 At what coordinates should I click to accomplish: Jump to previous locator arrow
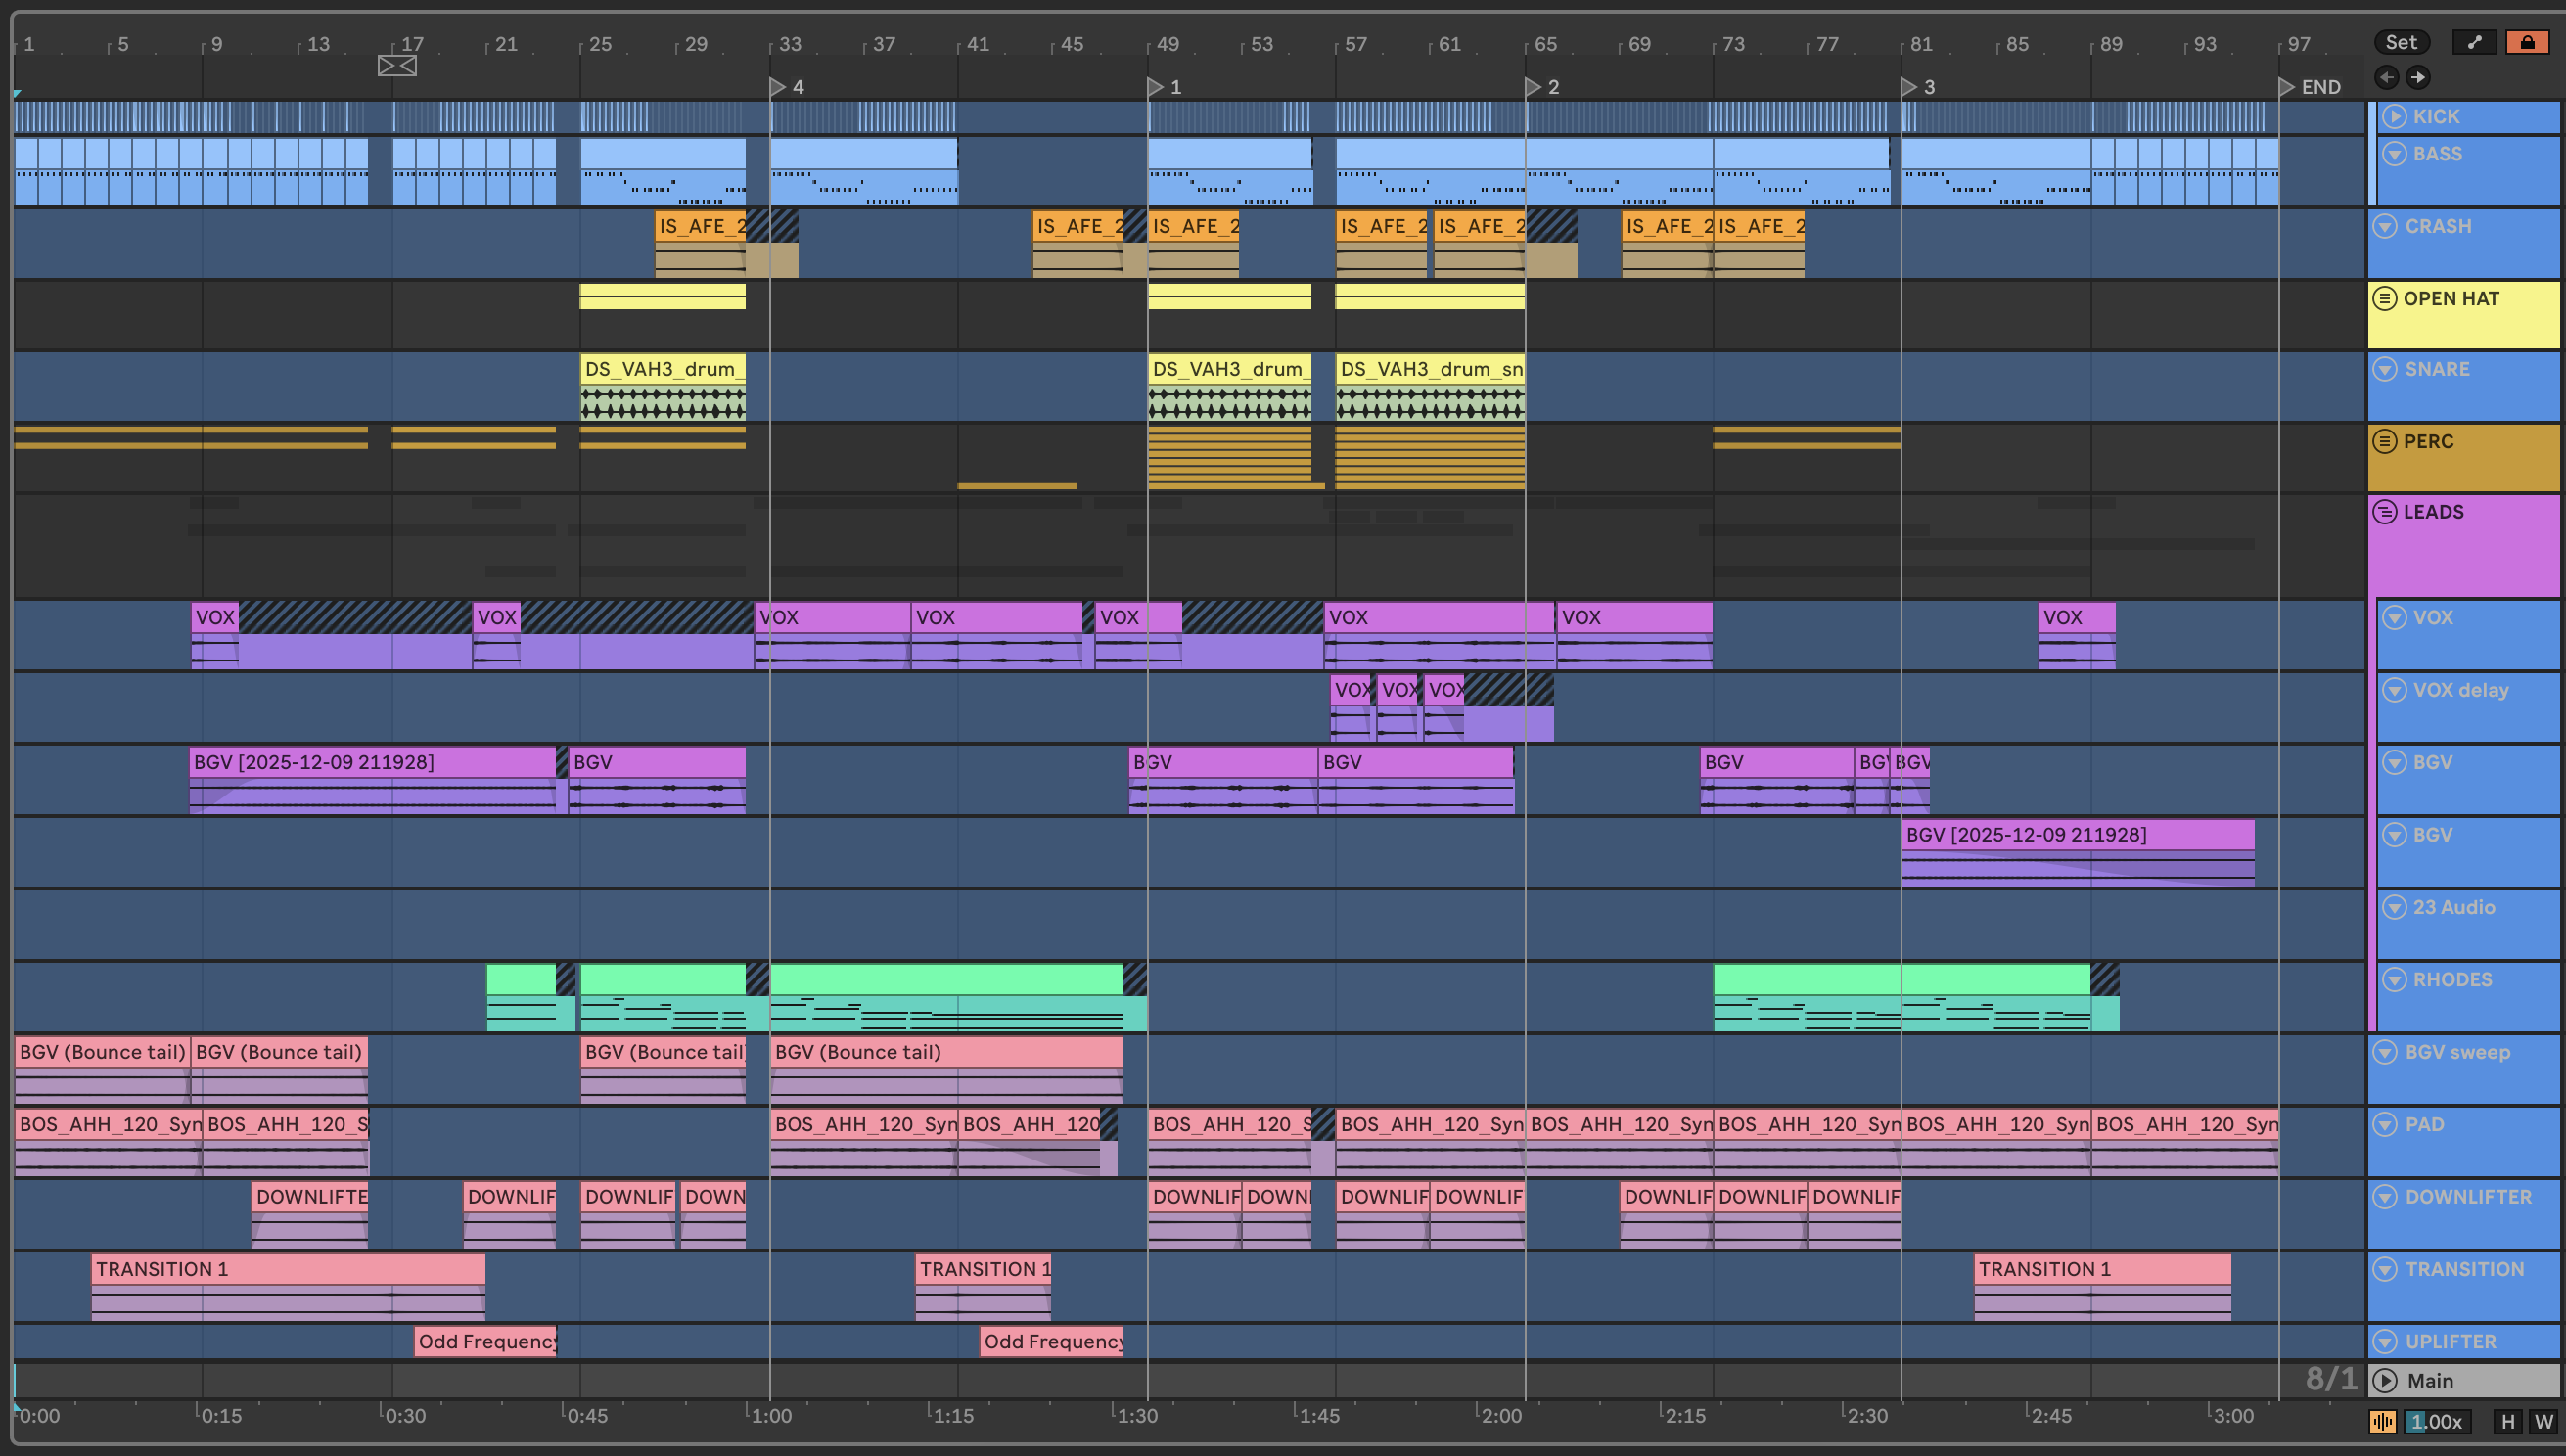pos(2386,77)
